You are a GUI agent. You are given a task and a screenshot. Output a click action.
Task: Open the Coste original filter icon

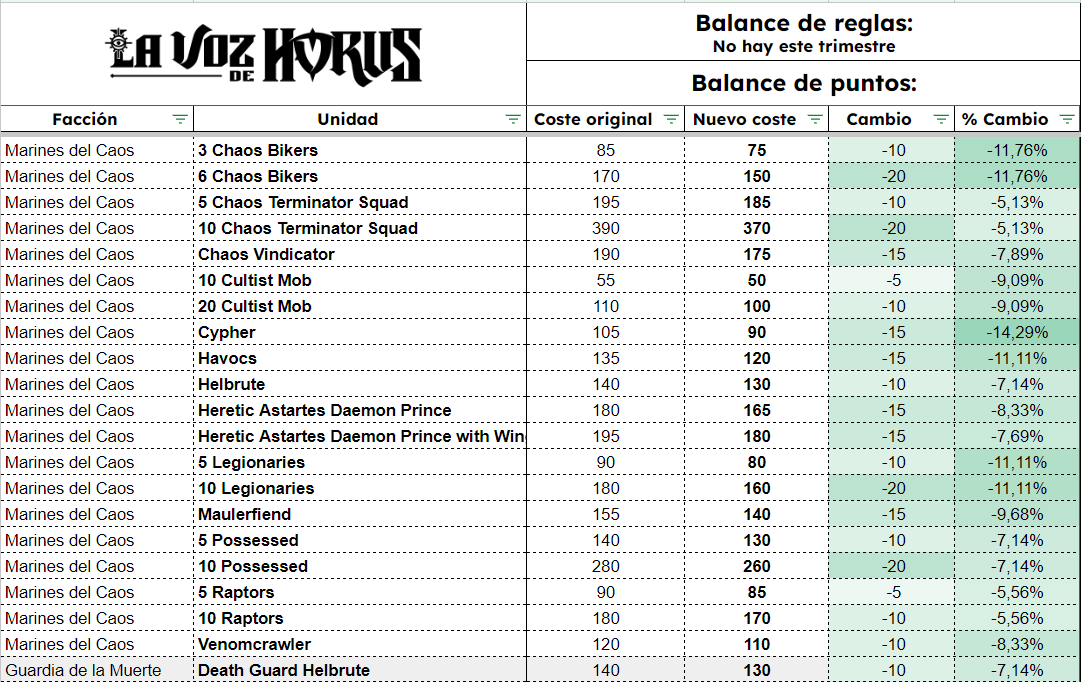coord(671,119)
